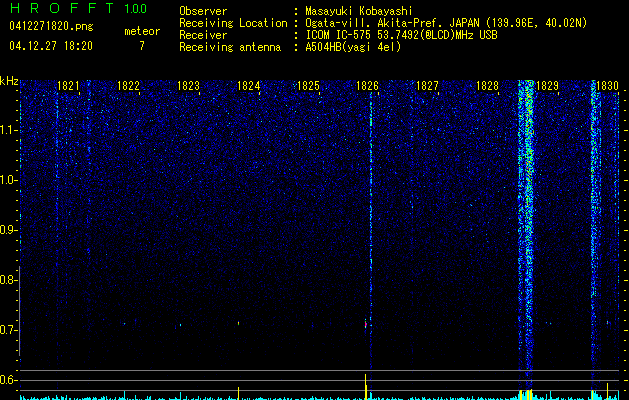The width and height of the screenshot is (629, 400).
Task: Click the 0.7 kHz axis label
Action: pyautogui.click(x=8, y=330)
